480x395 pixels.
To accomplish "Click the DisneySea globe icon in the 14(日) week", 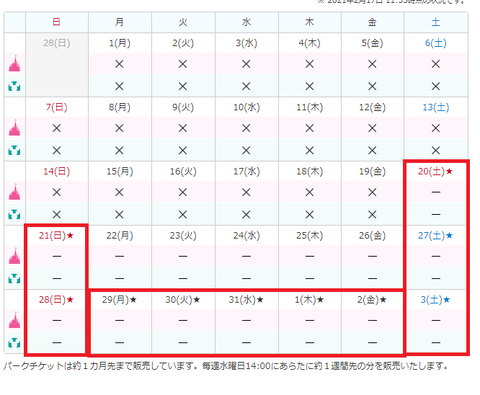I will coord(14,214).
